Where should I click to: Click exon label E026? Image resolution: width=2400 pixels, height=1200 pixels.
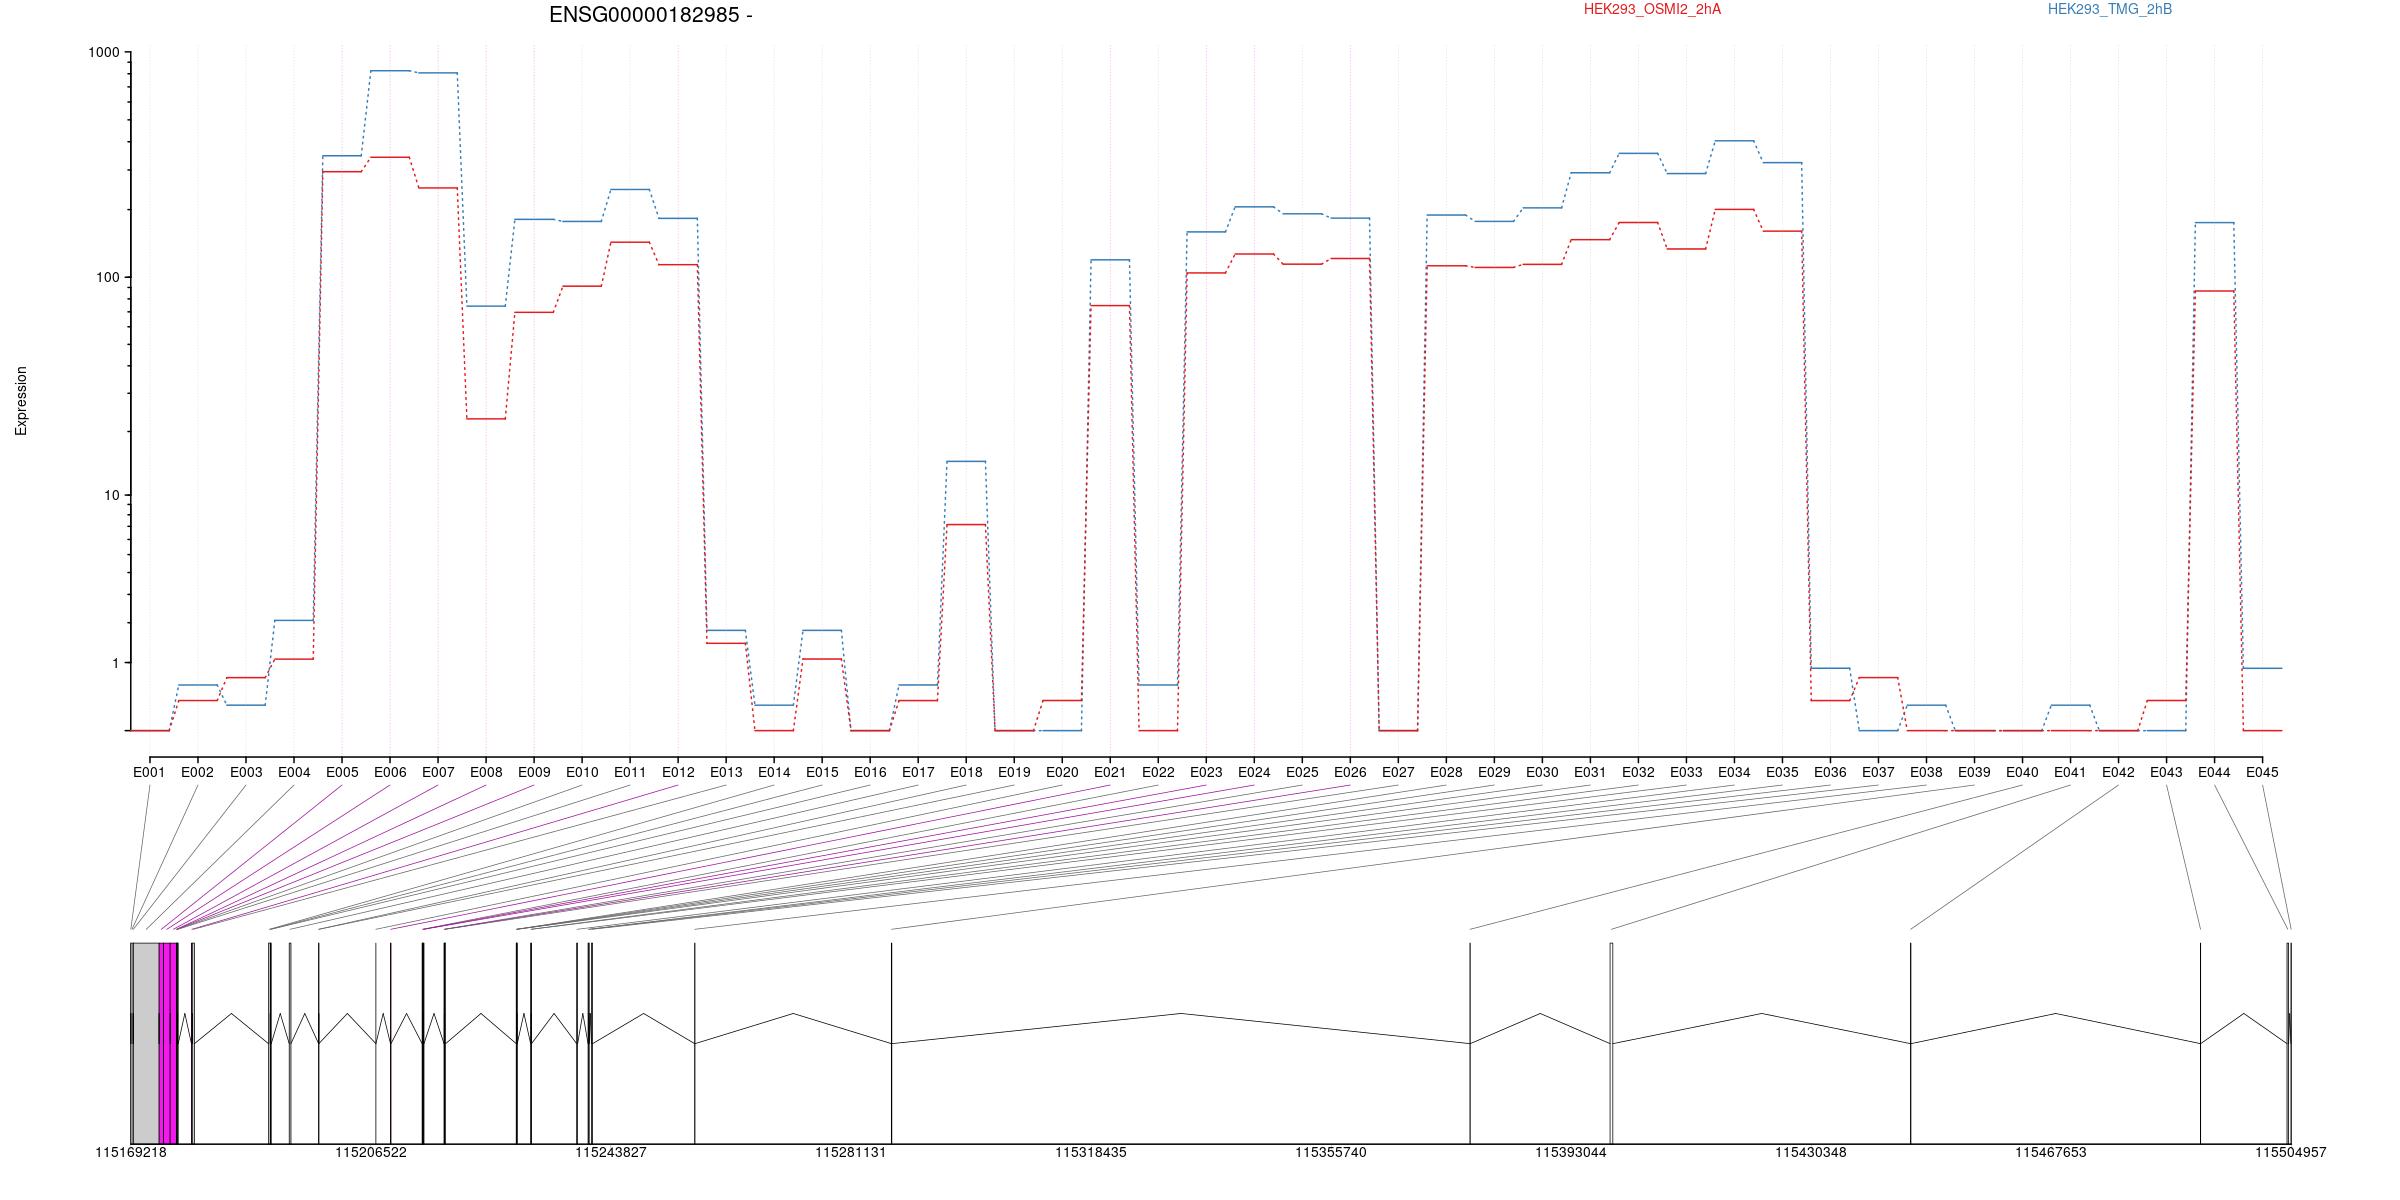pos(1350,772)
